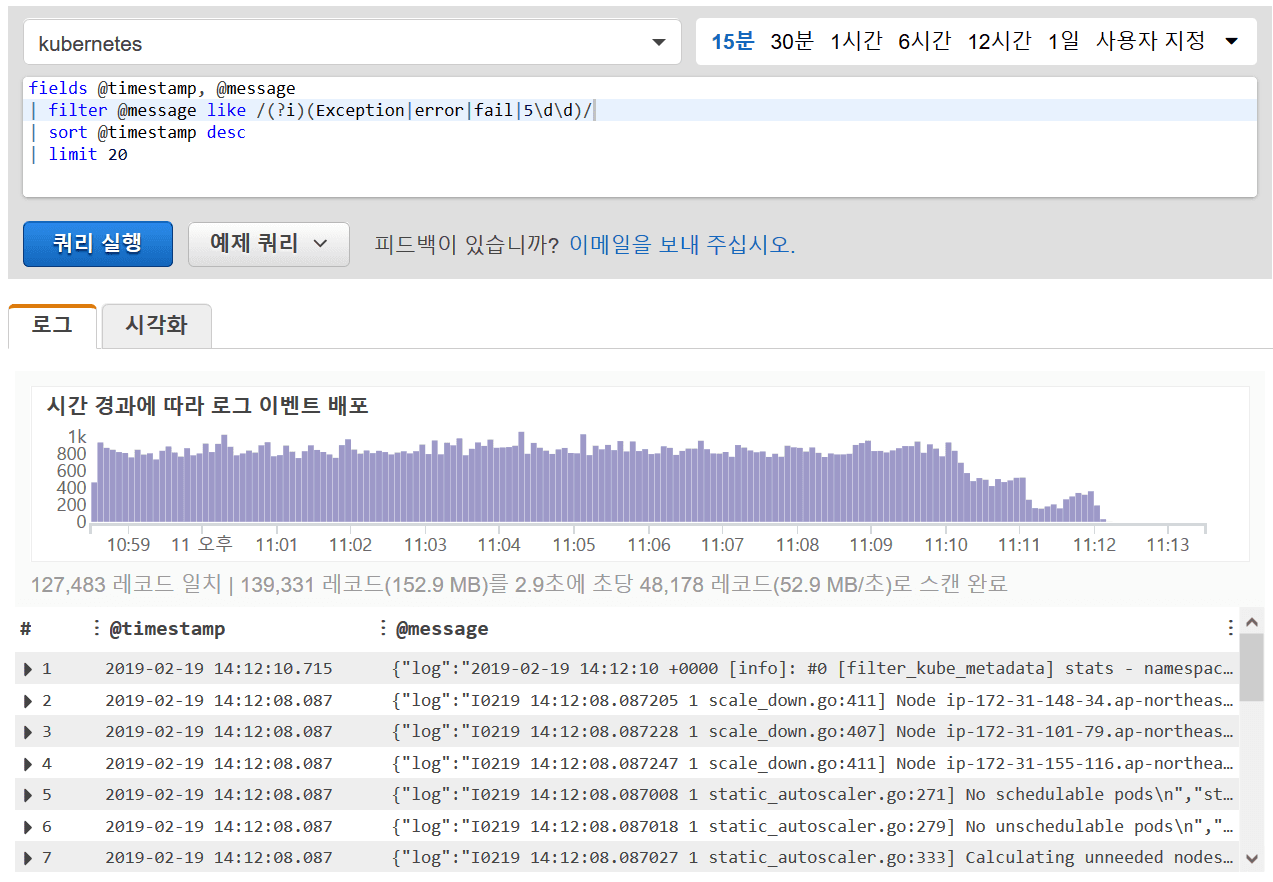
Task: Select the 15분 time range
Action: (x=732, y=42)
